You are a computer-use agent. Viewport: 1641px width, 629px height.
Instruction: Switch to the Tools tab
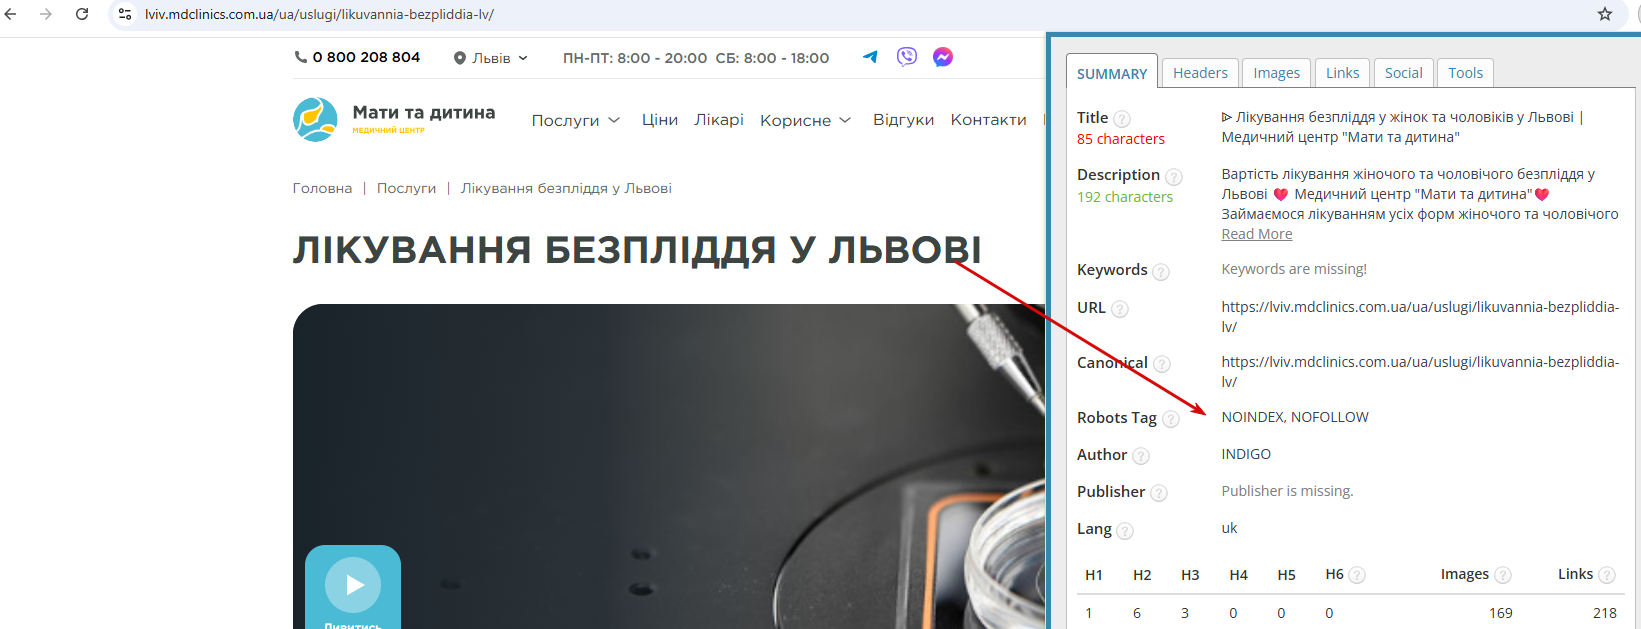[1465, 73]
